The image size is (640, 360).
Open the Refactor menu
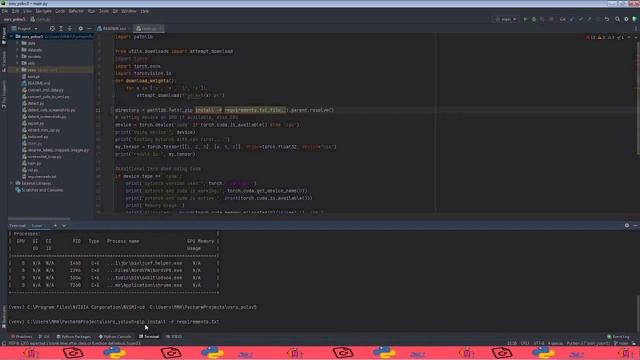pos(76,11)
